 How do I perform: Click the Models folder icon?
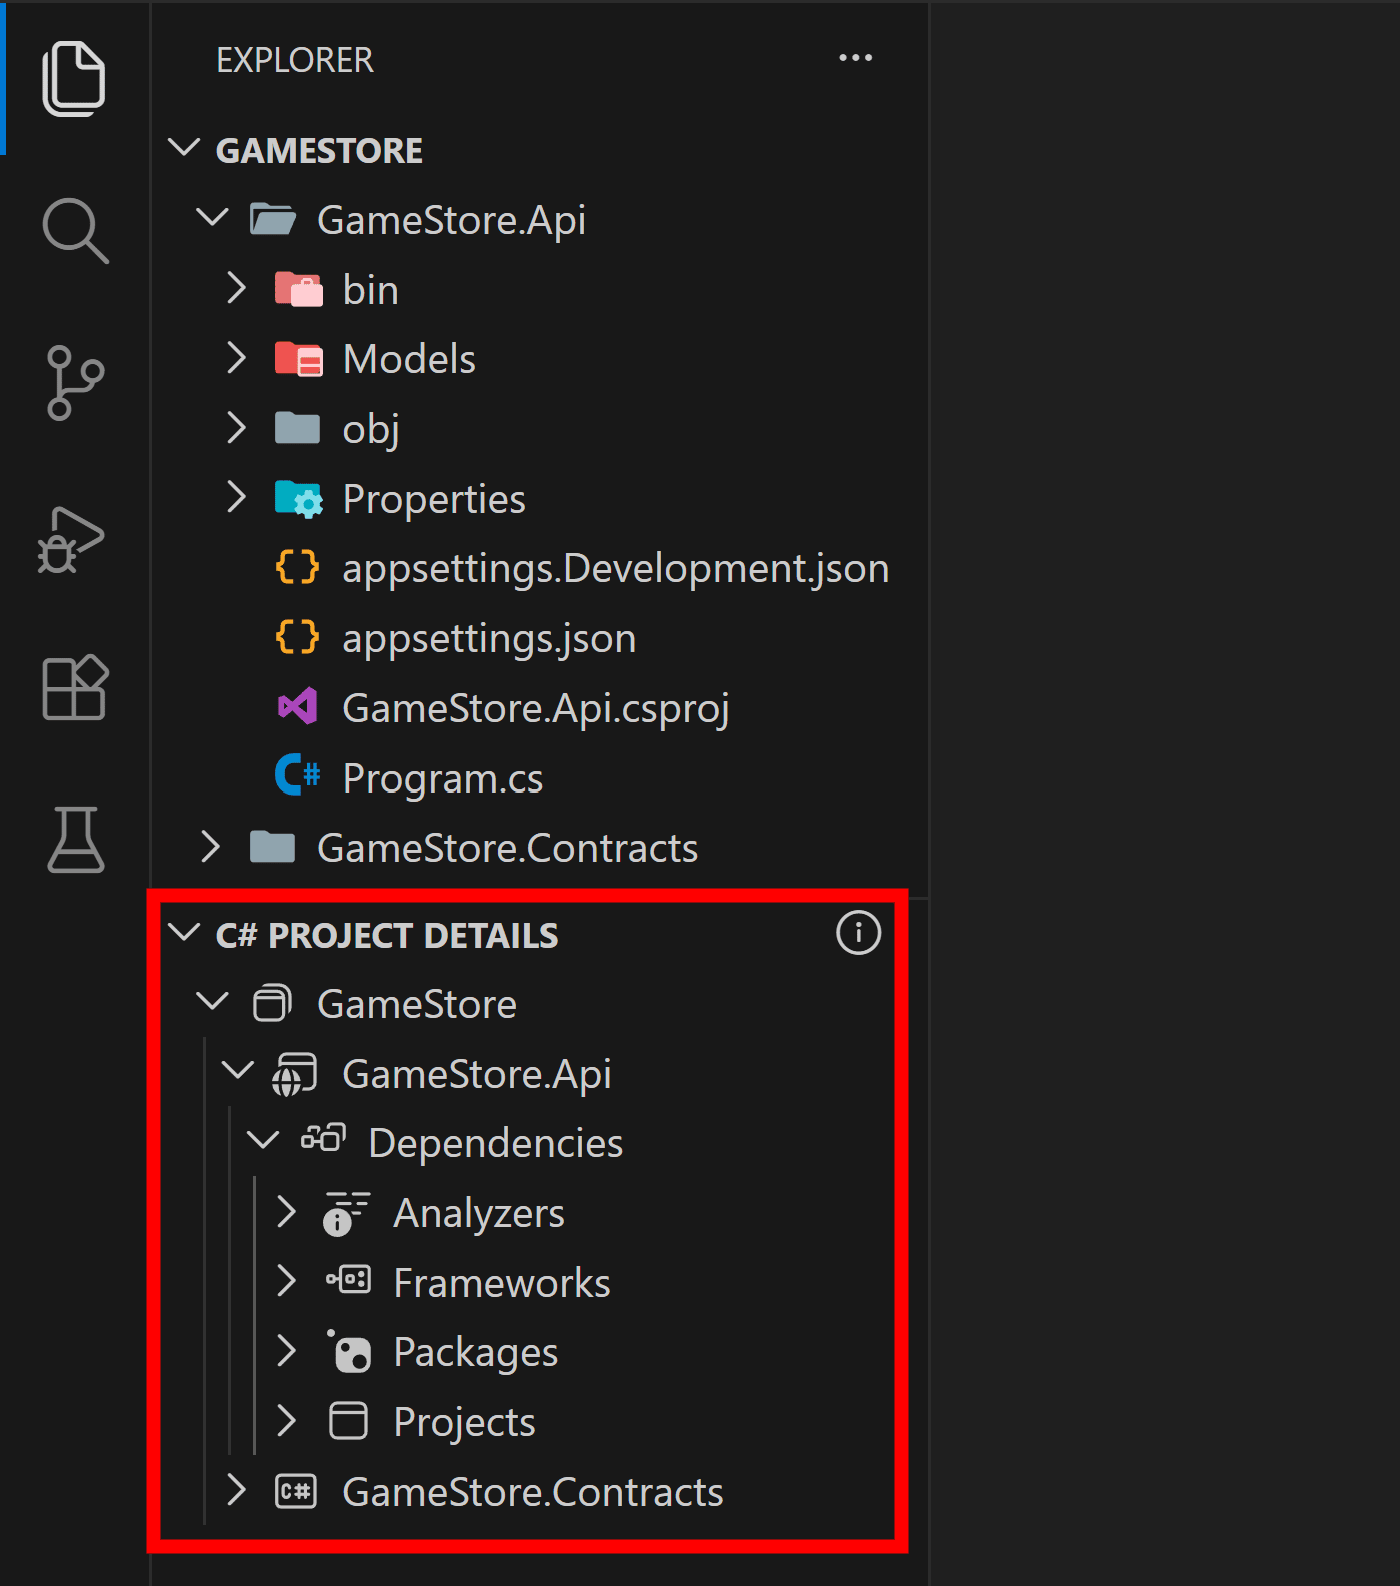(298, 358)
